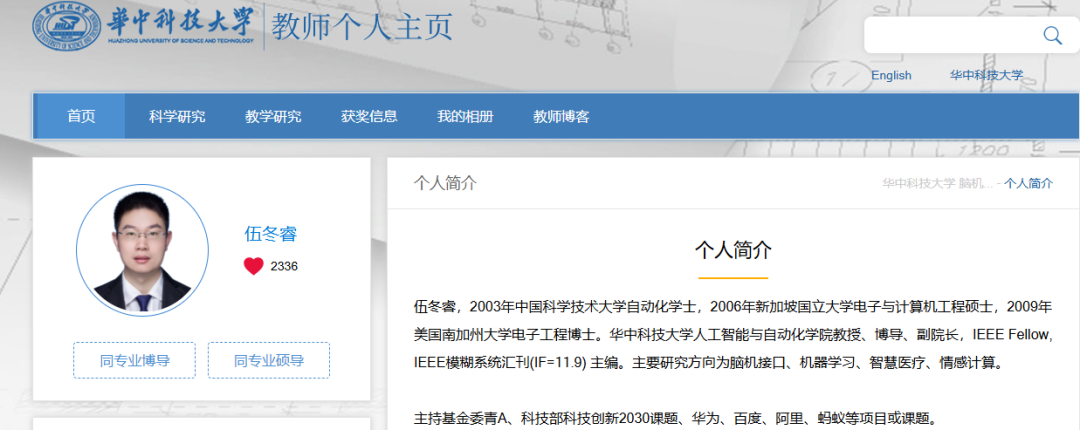Open the 获奖信息 menu item
Viewport: 1080px width, 430px height.
coord(369,116)
